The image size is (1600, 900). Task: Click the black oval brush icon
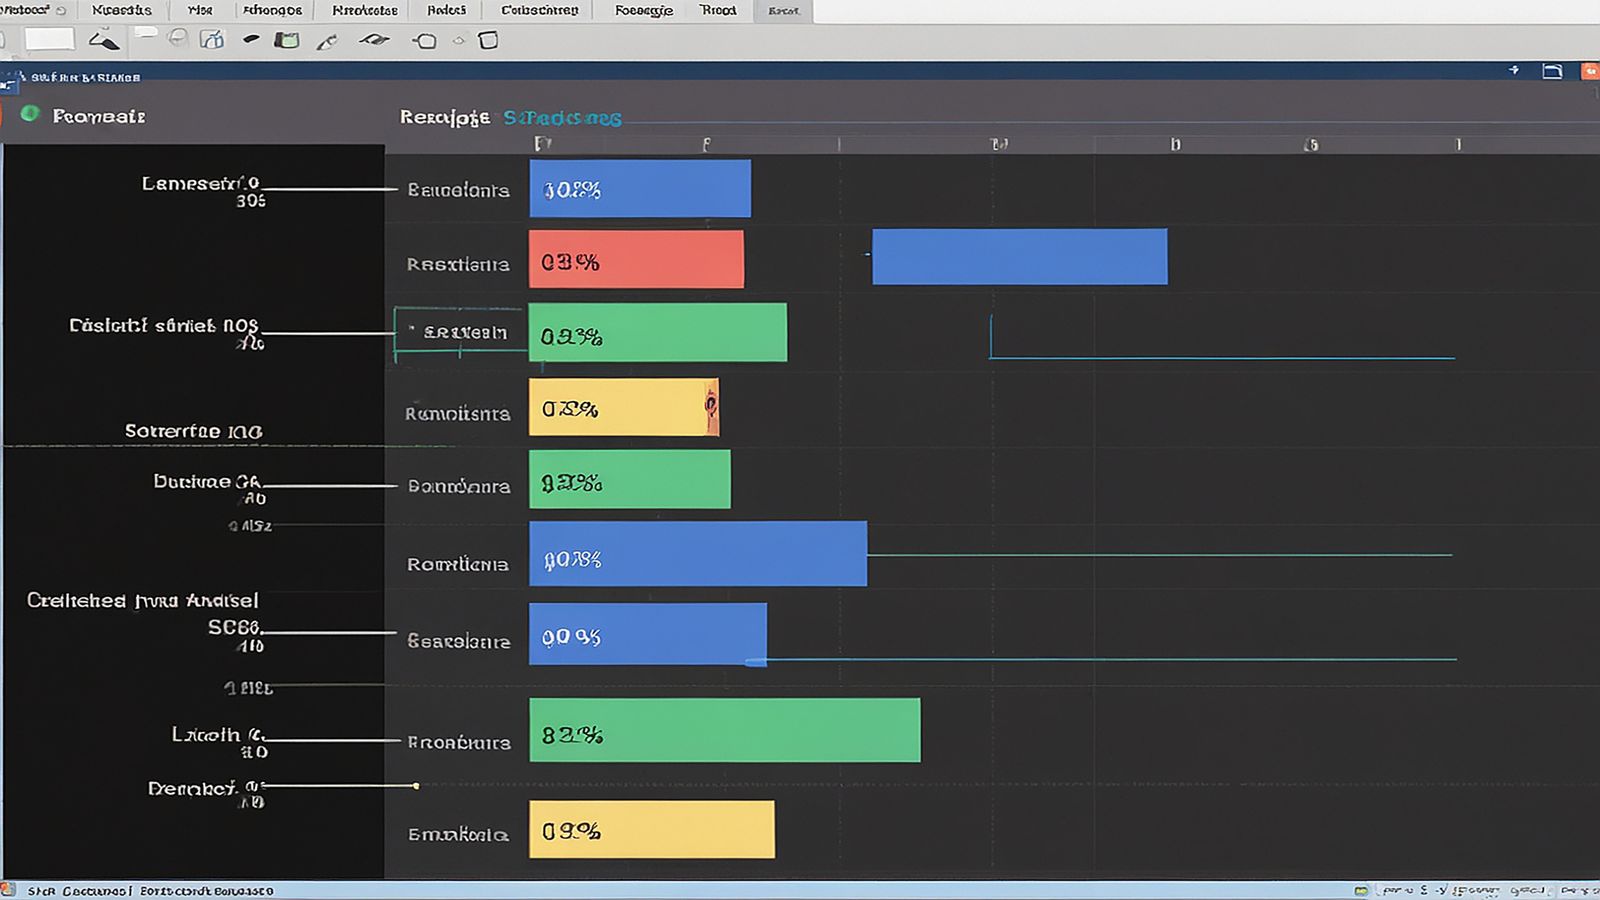pos(251,40)
